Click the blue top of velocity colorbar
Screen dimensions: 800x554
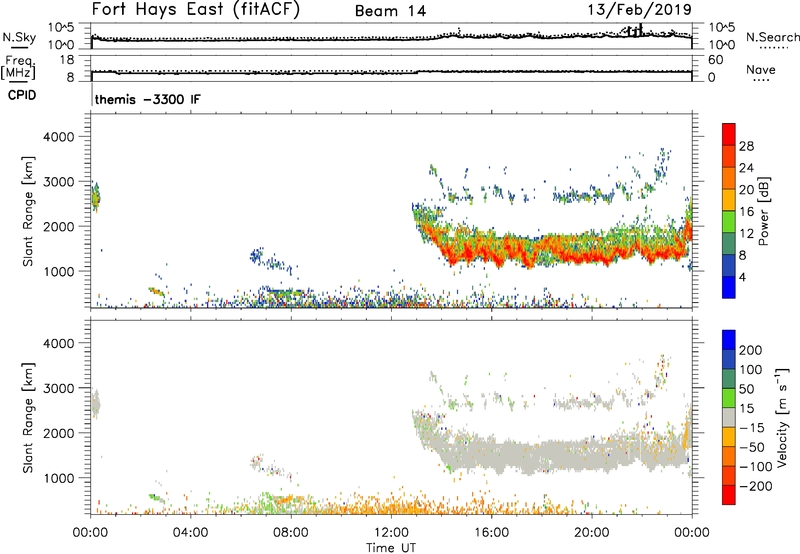[729, 340]
